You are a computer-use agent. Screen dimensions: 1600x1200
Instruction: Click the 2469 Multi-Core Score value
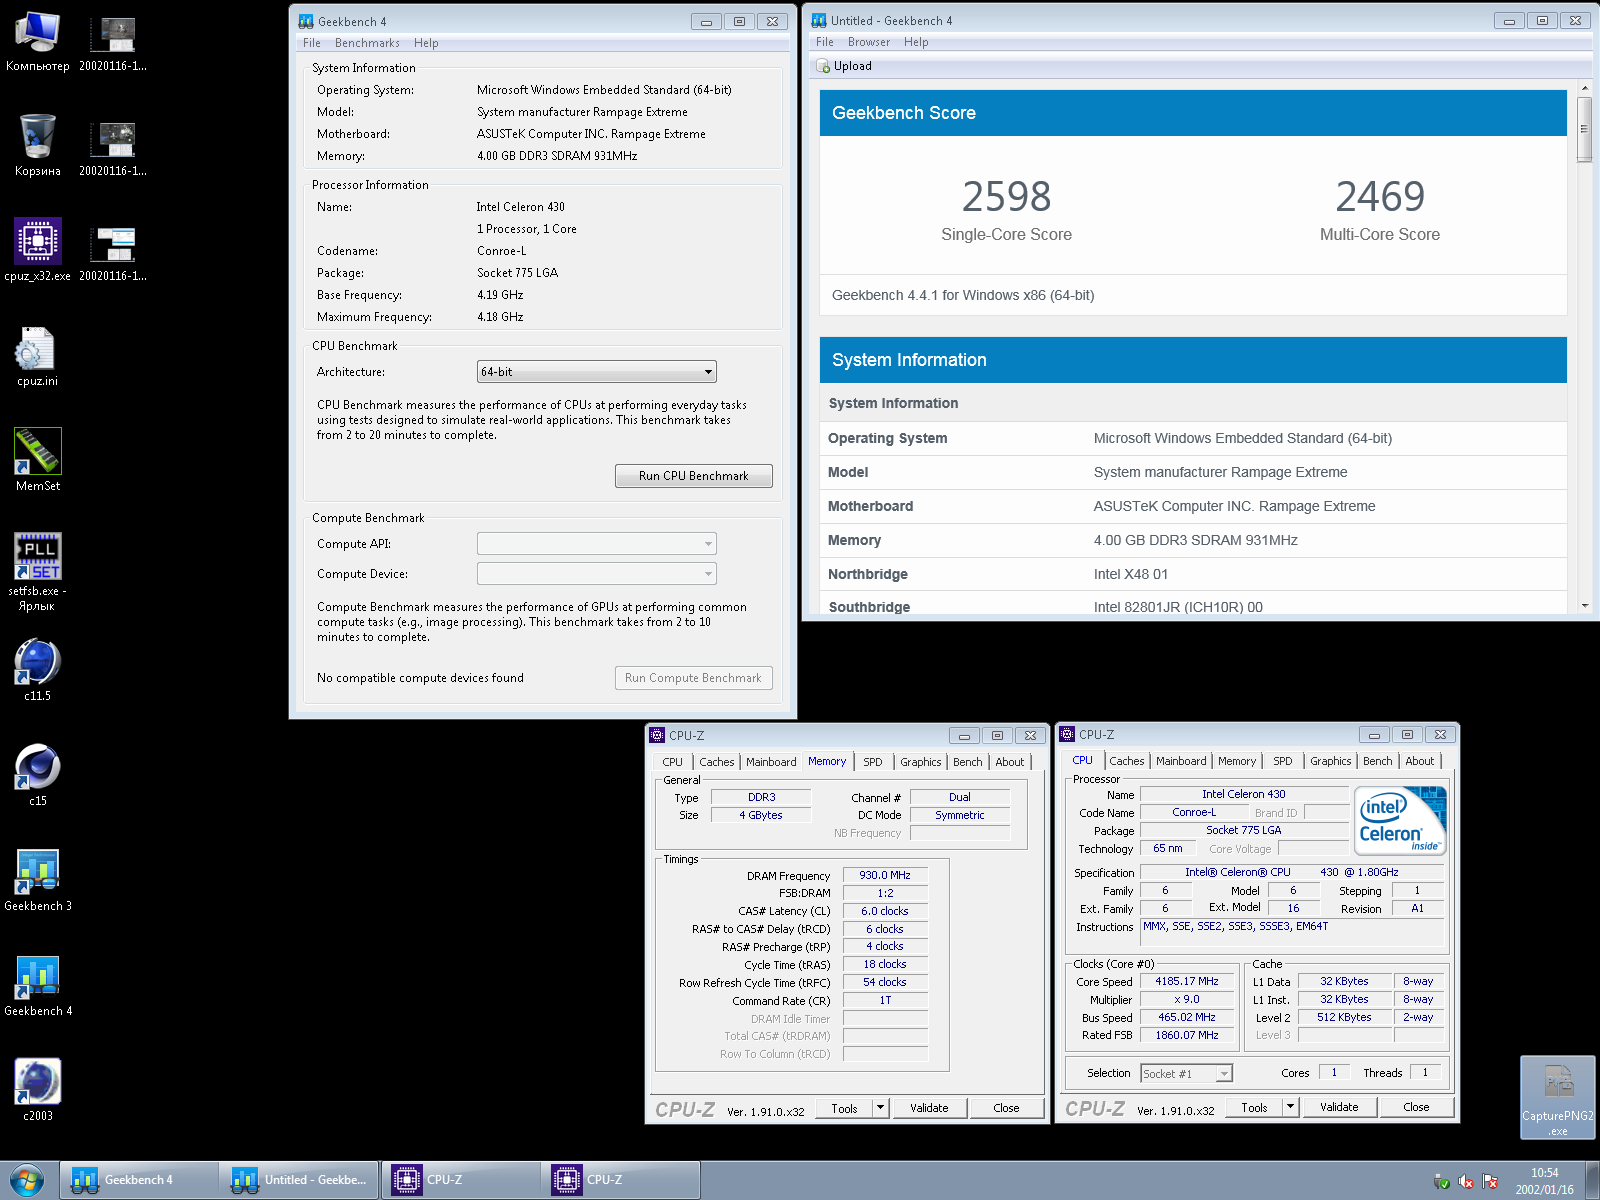click(1380, 197)
